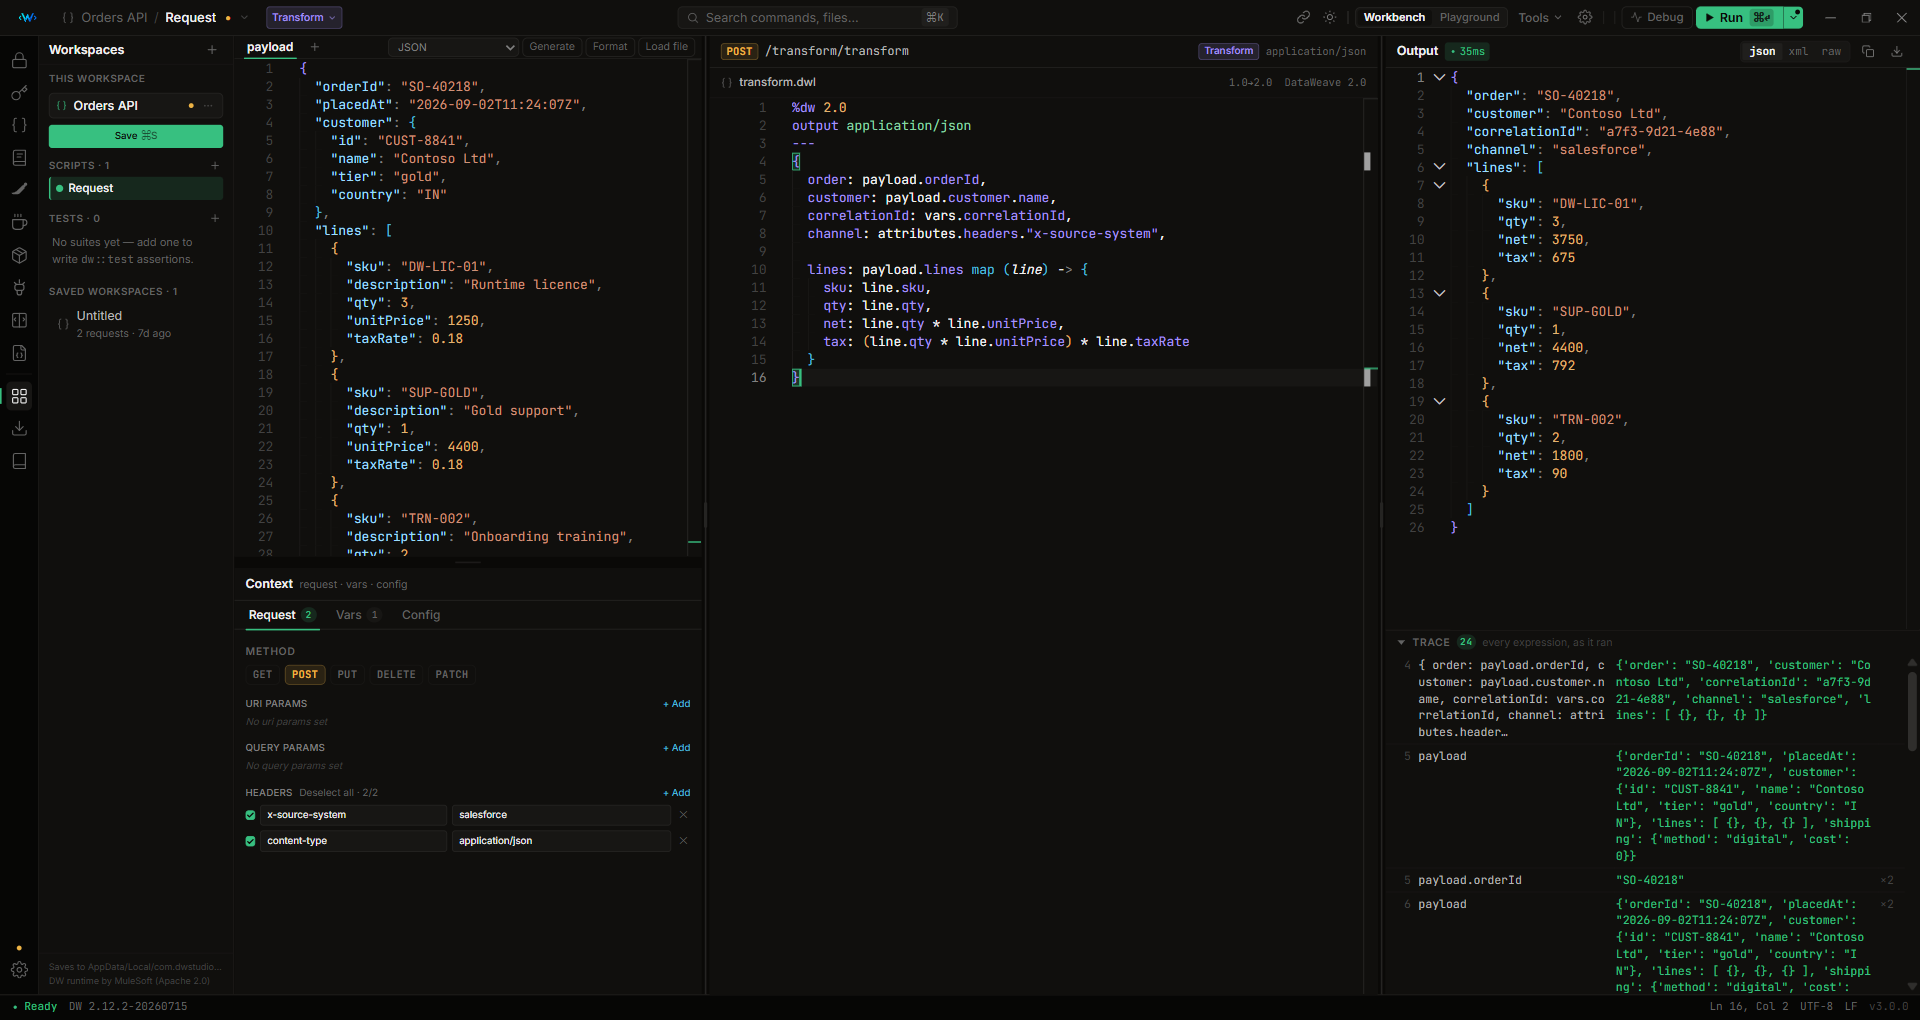Show raw output format
Screen dimensions: 1920x1020
click(1831, 51)
